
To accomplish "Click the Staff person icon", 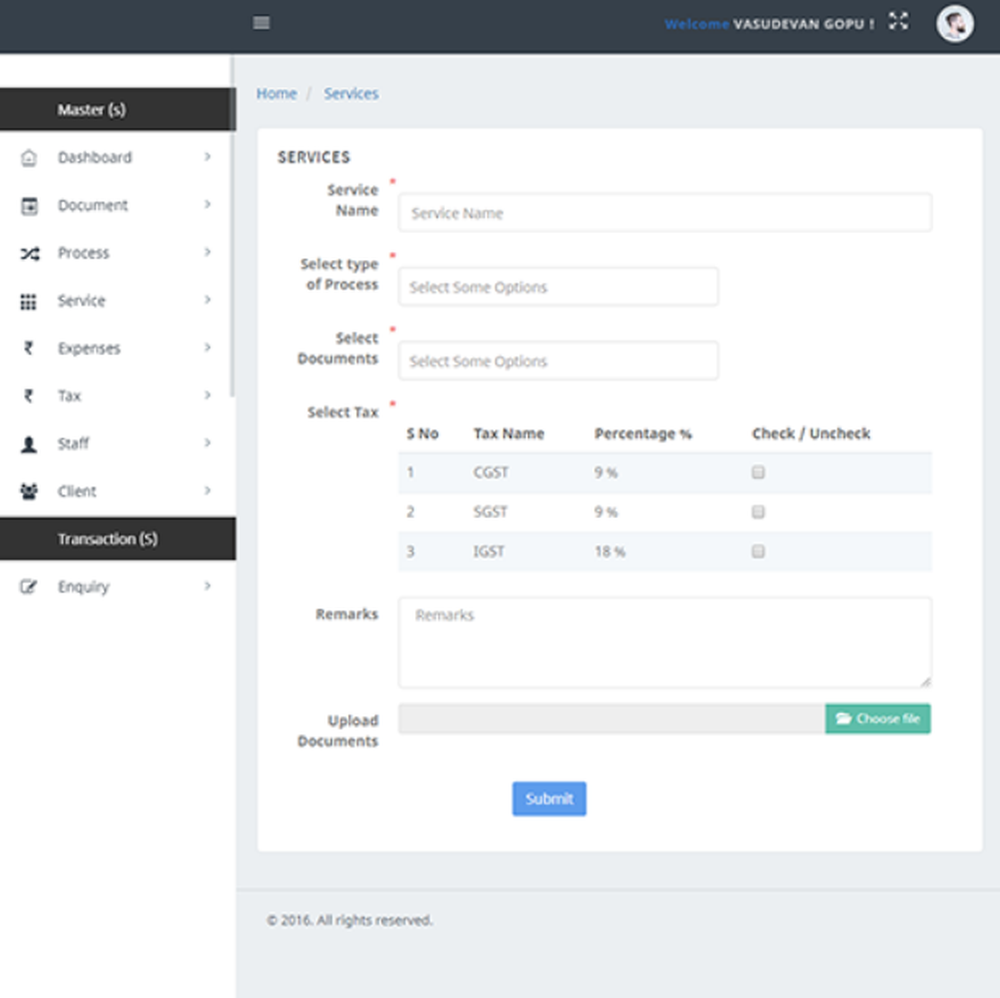I will pyautogui.click(x=28, y=444).
